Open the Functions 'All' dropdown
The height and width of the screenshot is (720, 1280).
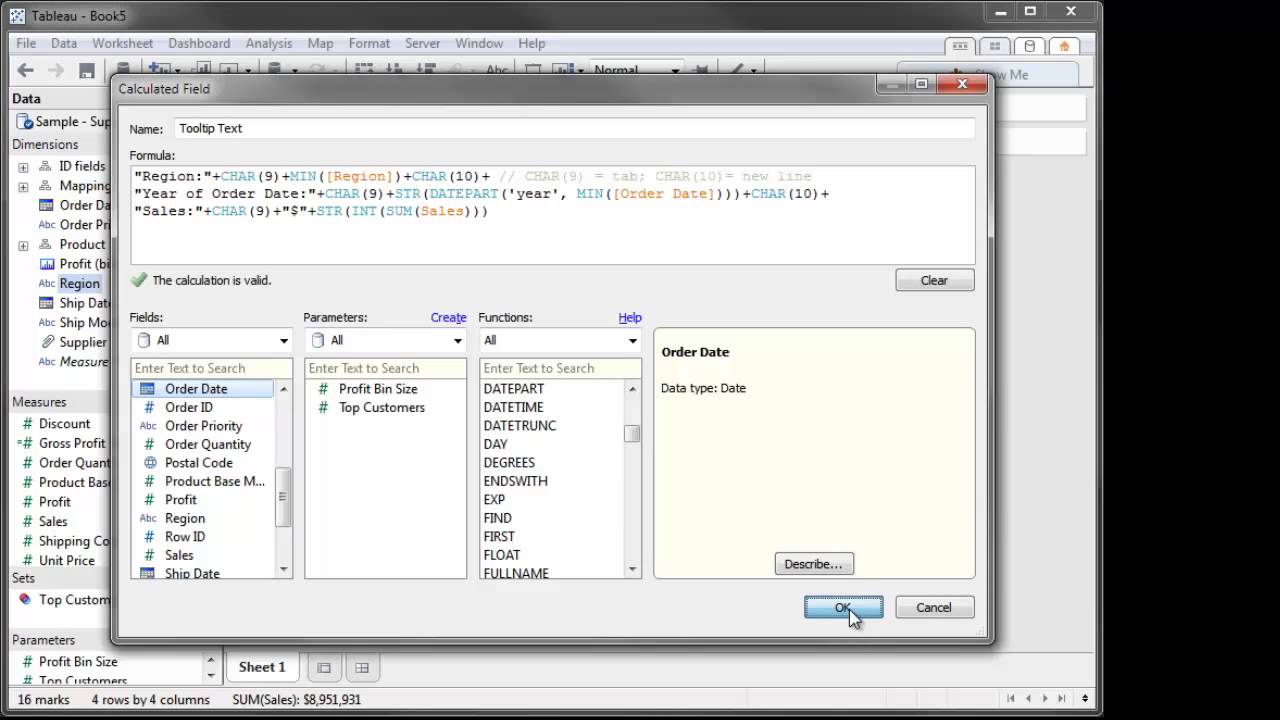click(x=560, y=340)
